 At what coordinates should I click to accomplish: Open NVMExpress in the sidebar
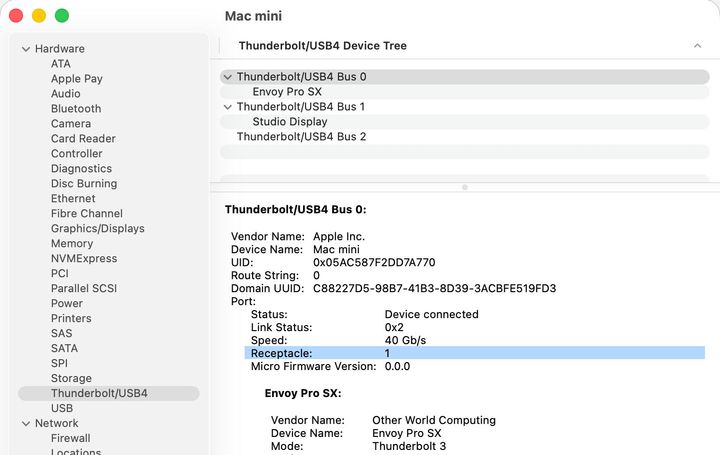coord(84,258)
